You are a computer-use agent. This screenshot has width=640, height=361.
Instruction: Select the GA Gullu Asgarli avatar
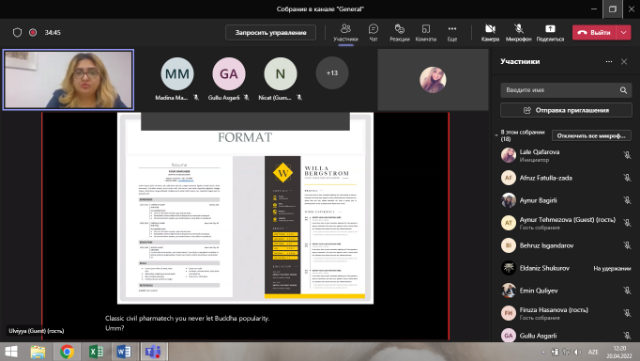pos(229,74)
